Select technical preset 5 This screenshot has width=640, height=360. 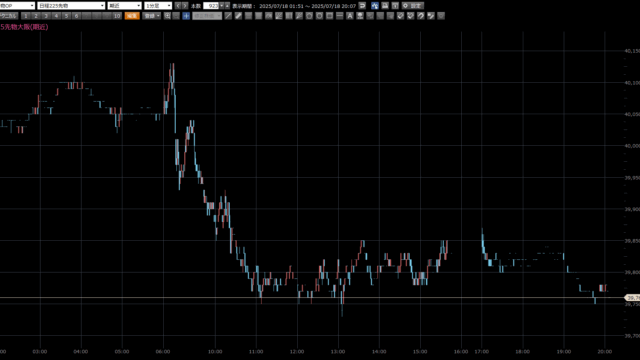pyautogui.click(x=66, y=16)
